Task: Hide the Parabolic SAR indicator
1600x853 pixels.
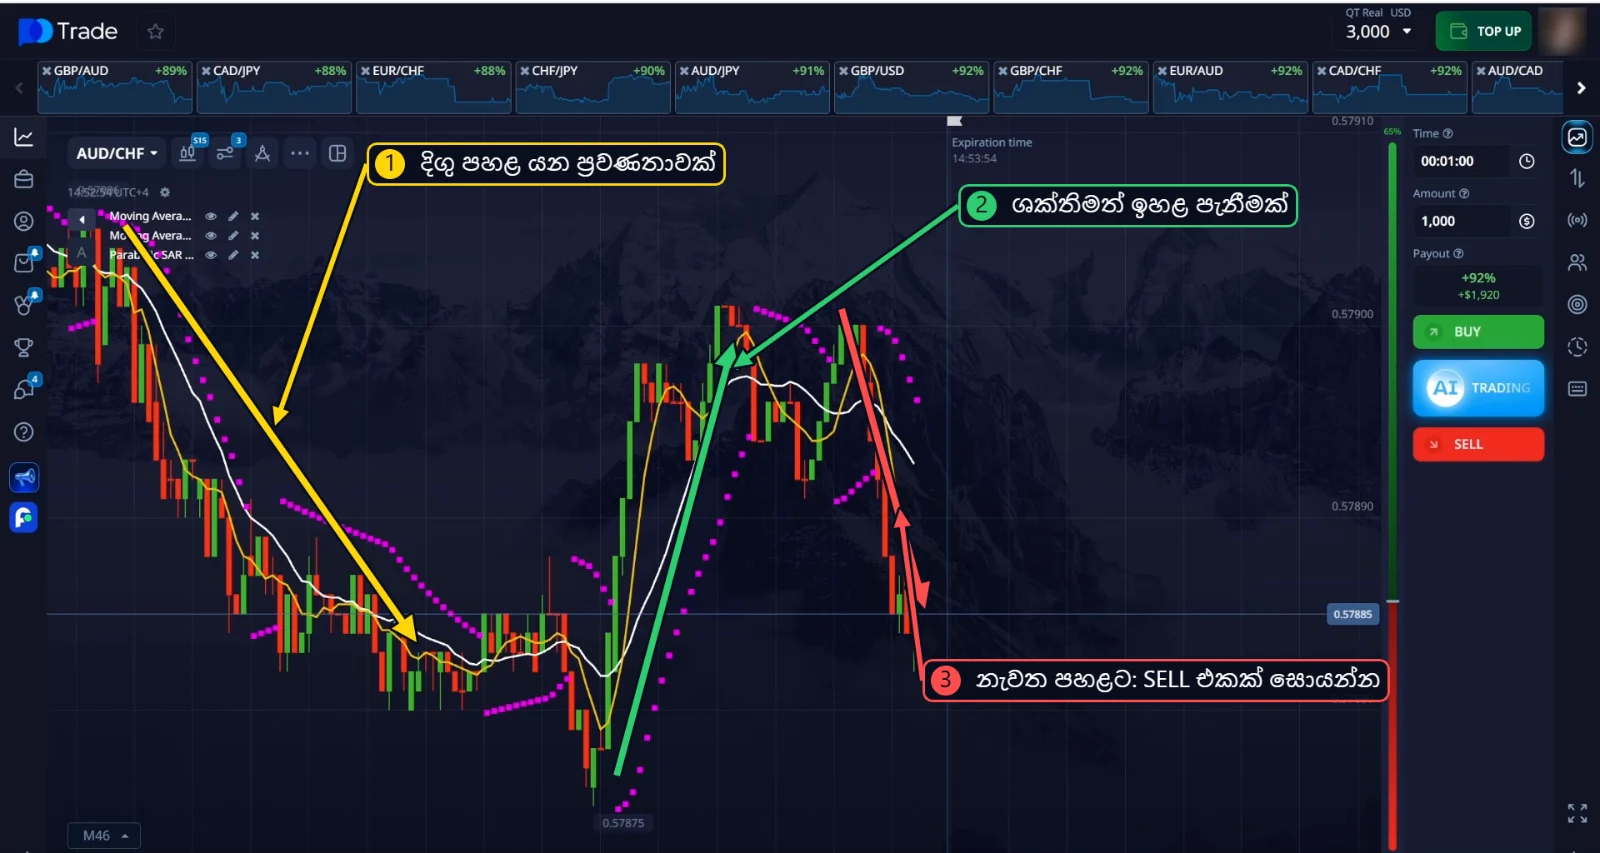Action: tap(211, 255)
